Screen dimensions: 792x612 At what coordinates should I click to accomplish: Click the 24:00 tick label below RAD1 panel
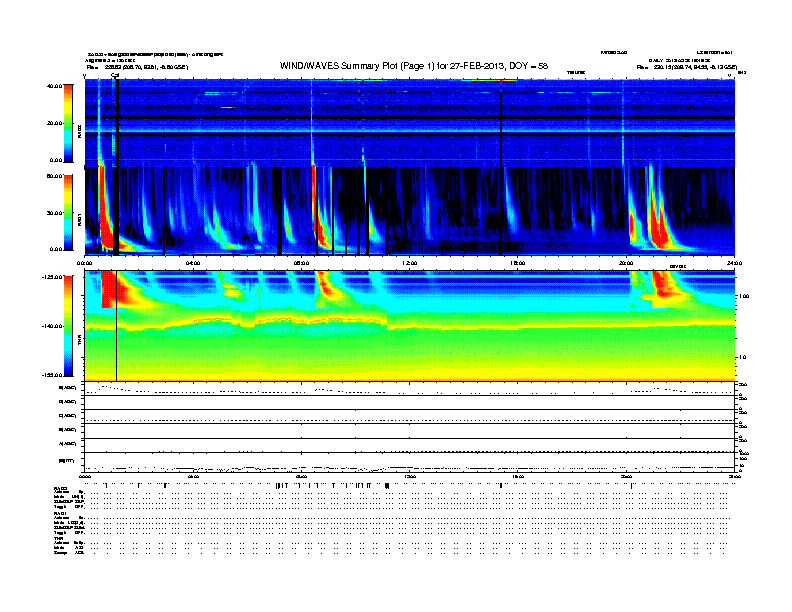(734, 263)
